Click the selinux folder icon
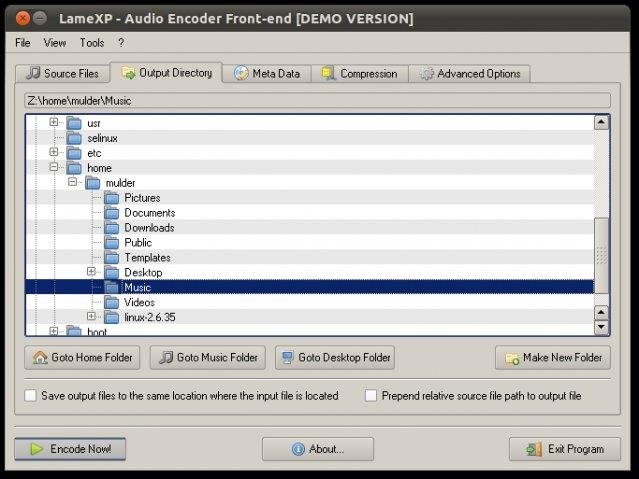639x479 pixels. 74,138
